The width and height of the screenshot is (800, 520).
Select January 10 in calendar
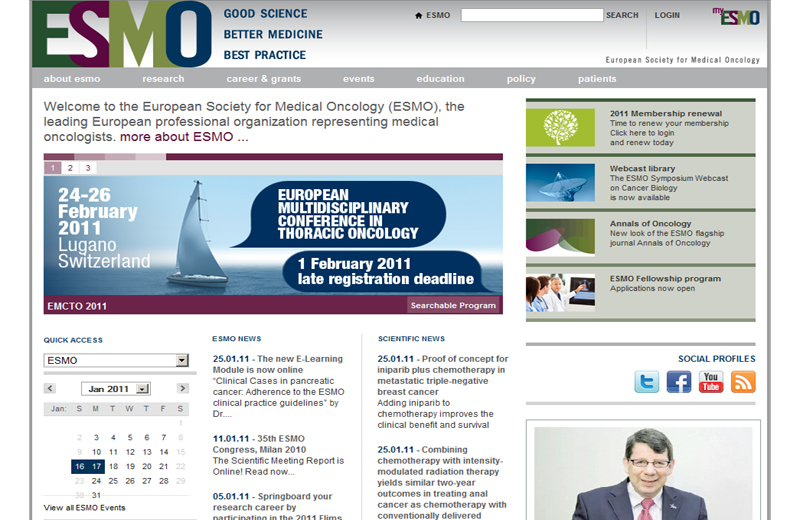click(x=96, y=452)
